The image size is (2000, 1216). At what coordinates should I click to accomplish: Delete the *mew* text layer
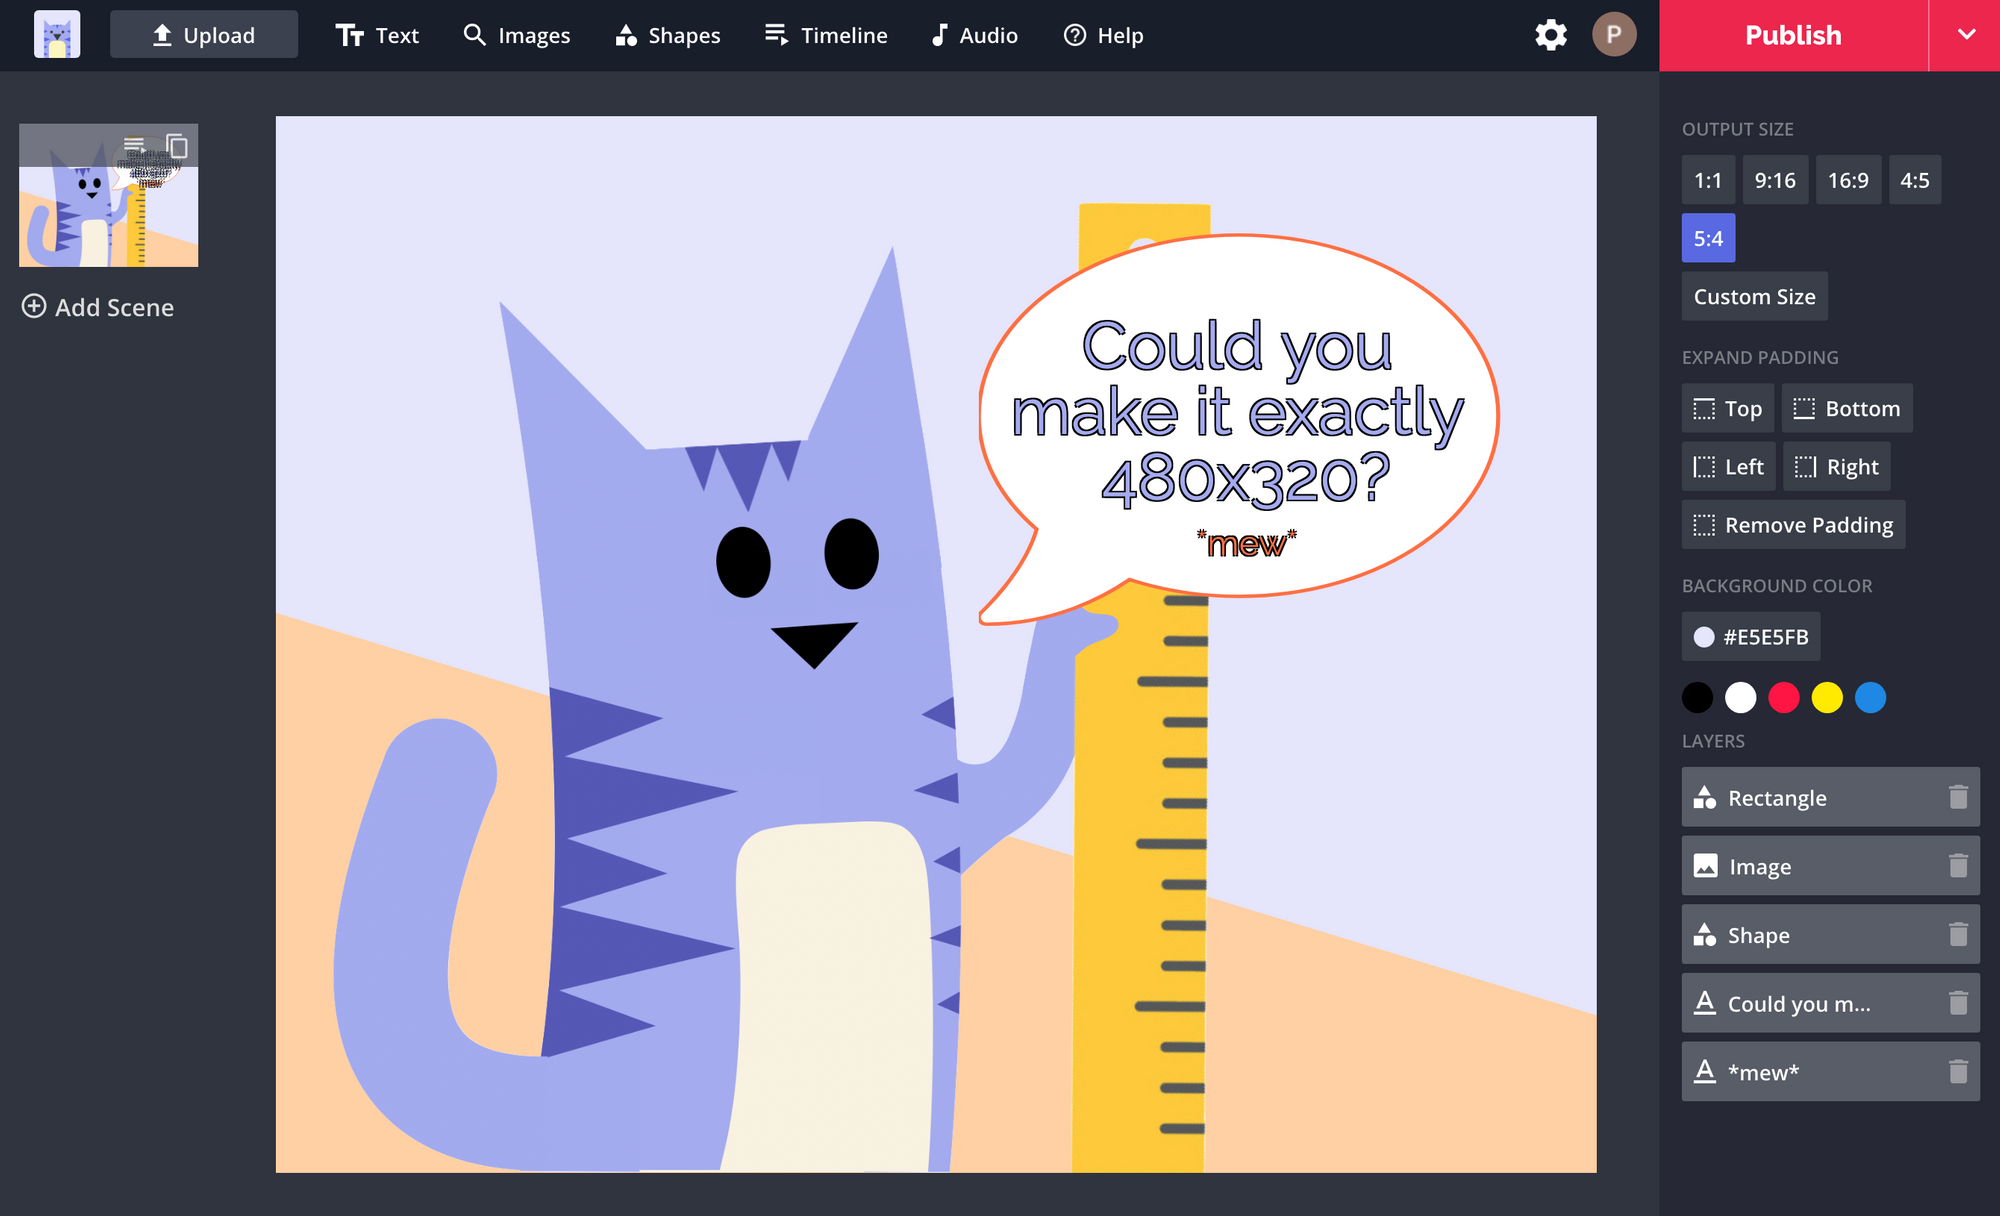(x=1957, y=1072)
